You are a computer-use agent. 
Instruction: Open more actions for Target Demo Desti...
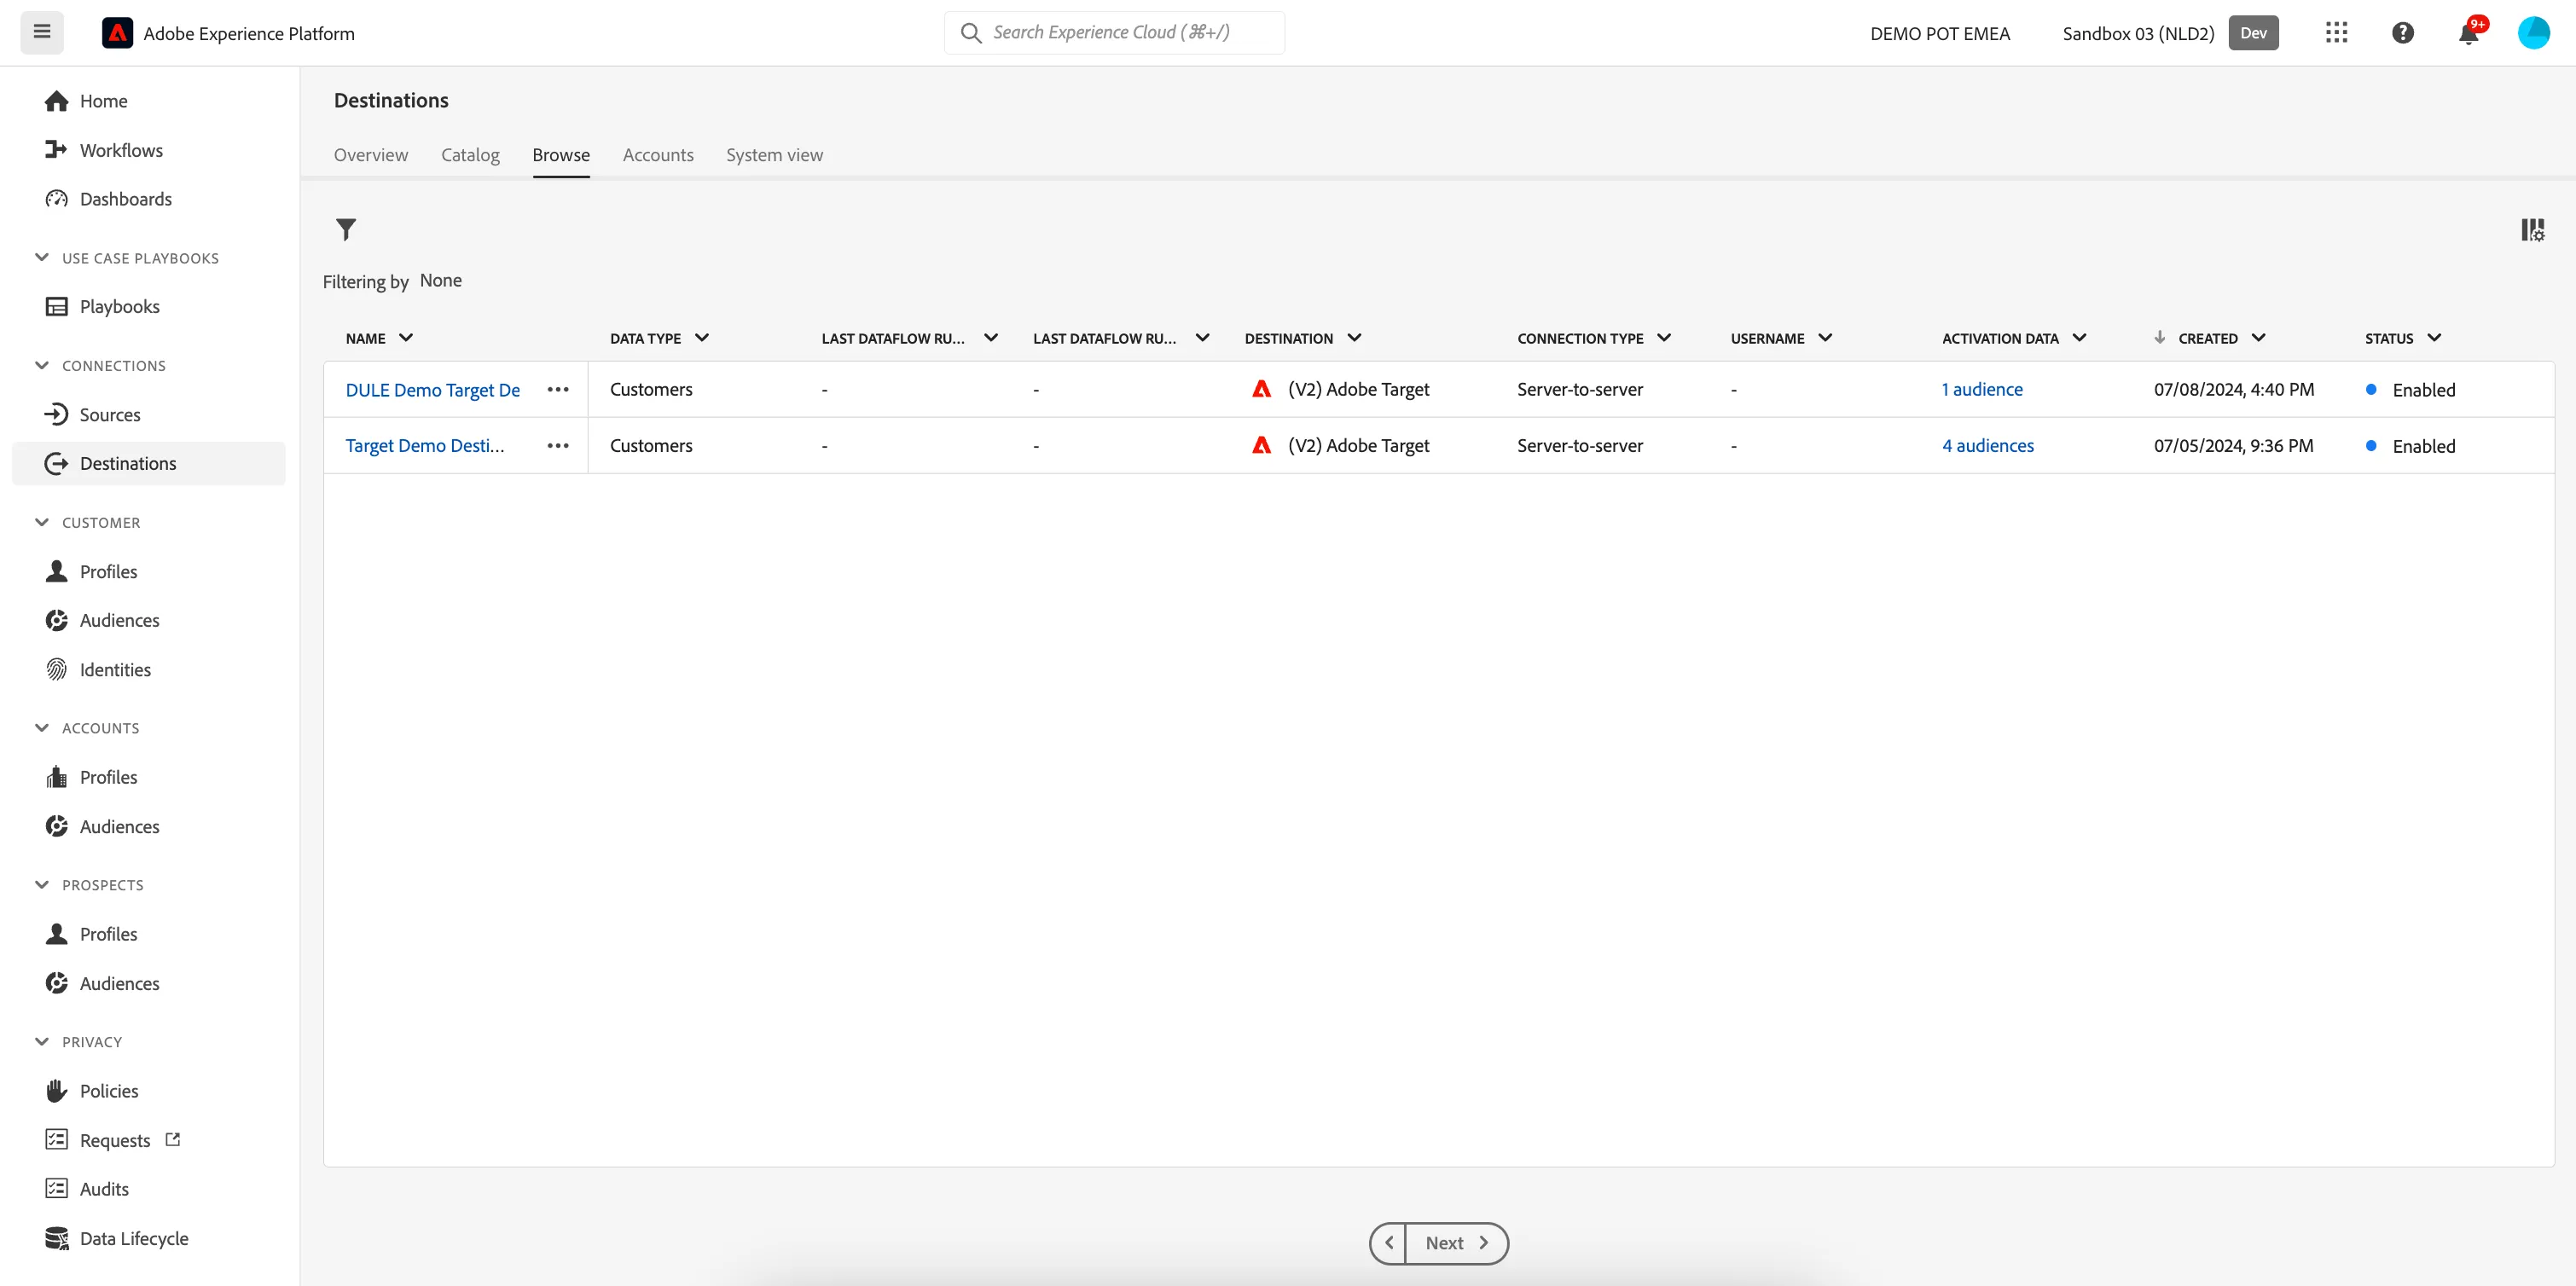558,446
